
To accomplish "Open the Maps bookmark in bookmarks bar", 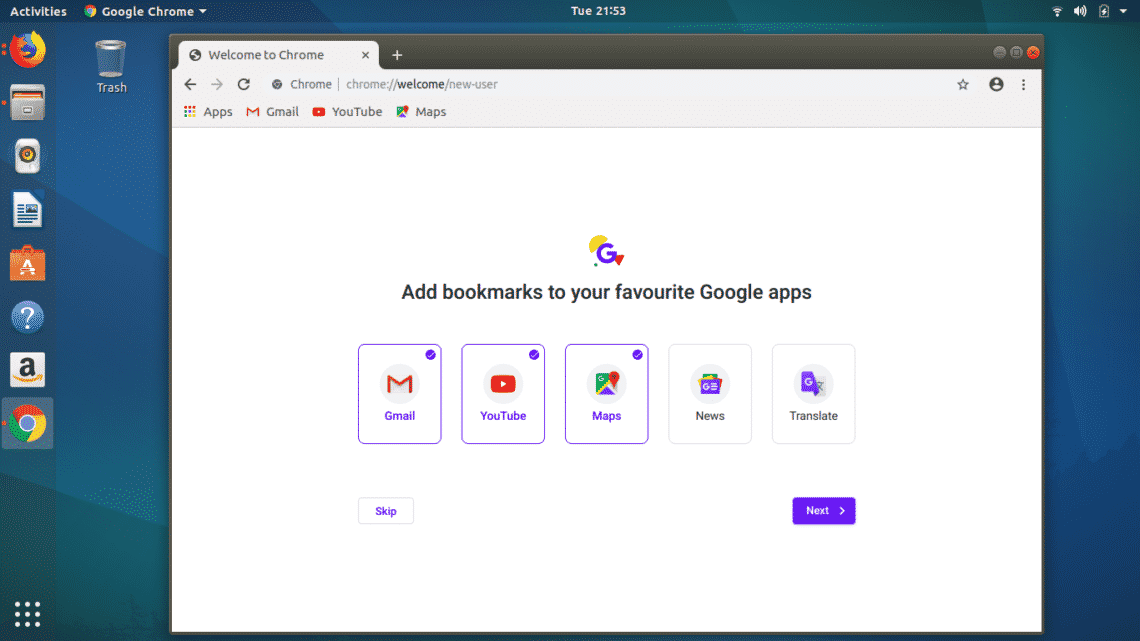I will click(421, 112).
